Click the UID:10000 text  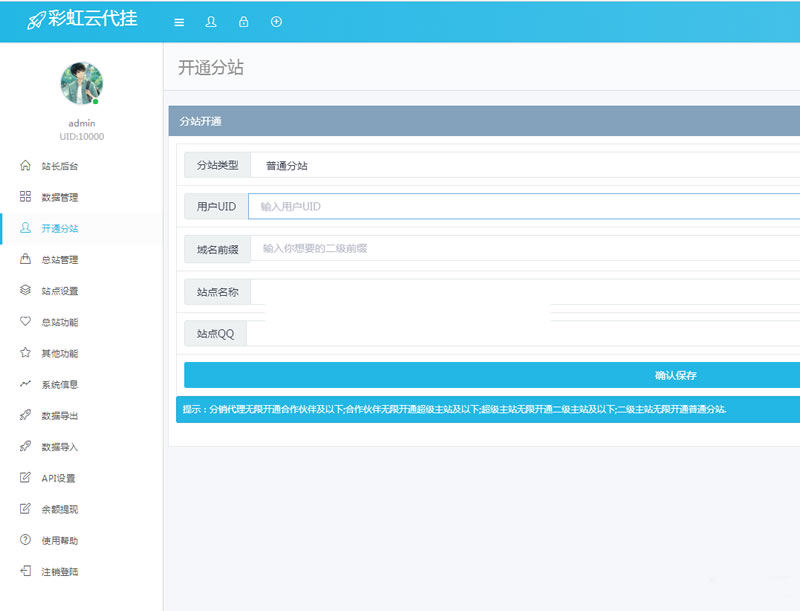(82, 137)
